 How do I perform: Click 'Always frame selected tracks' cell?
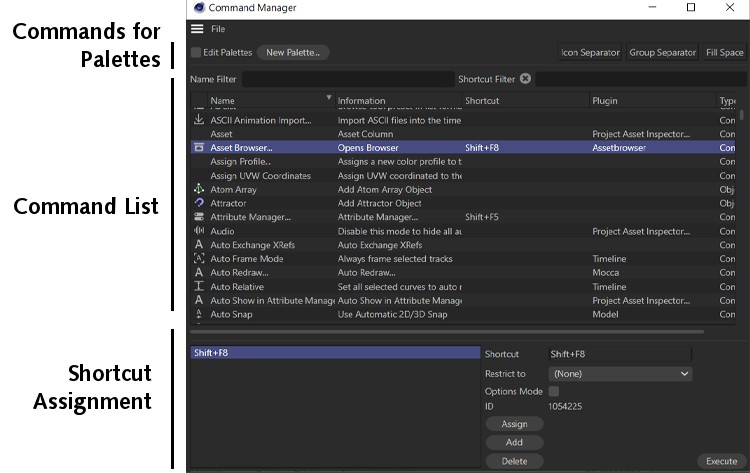[395, 259]
